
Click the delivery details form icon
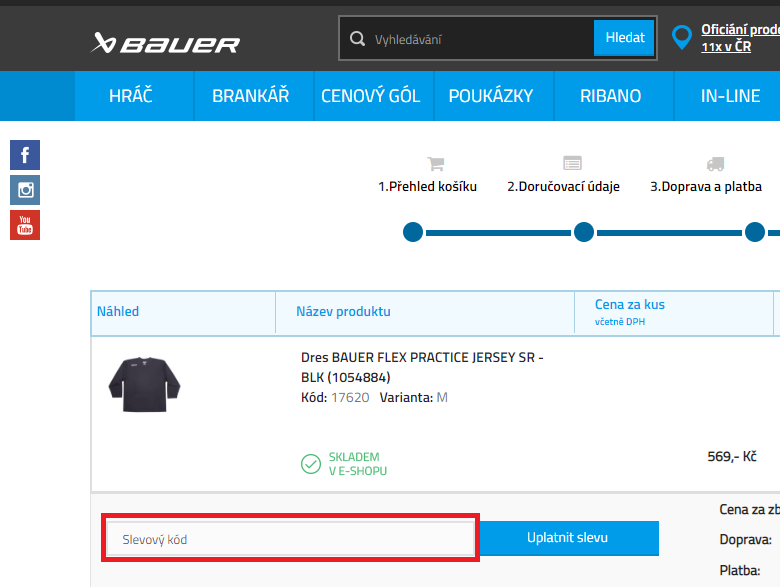point(572,163)
